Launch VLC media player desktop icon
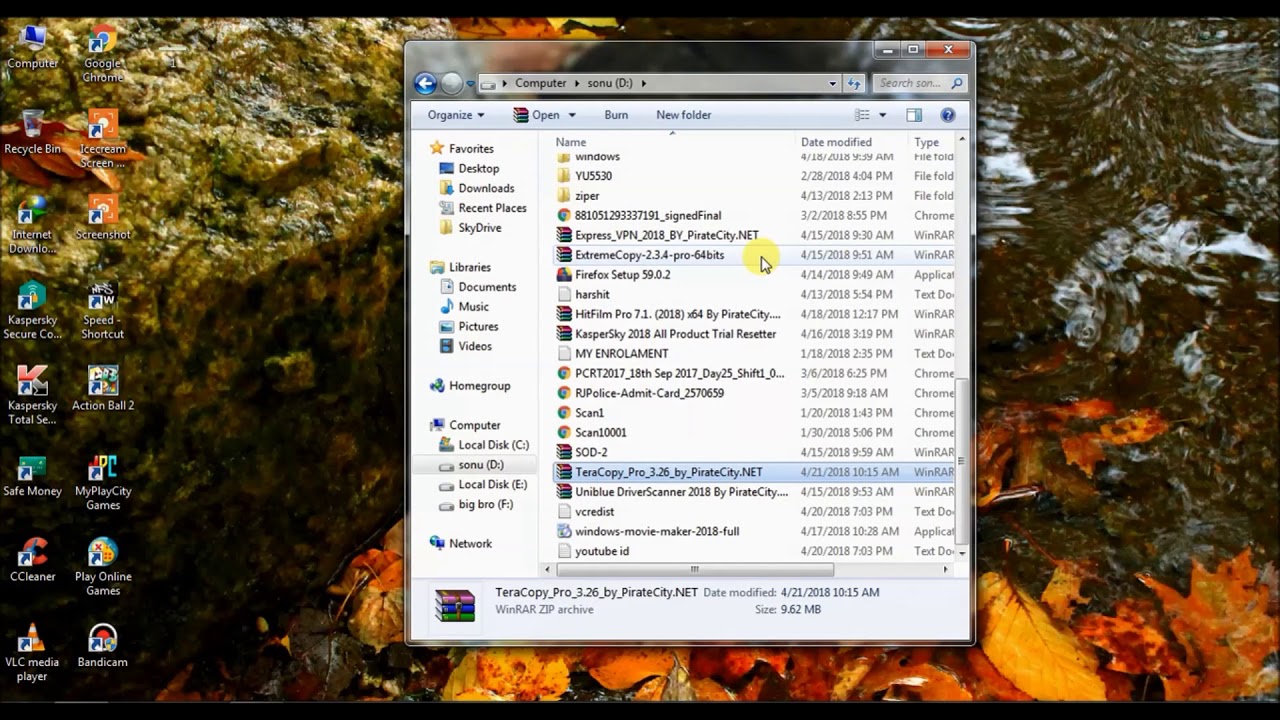 pyautogui.click(x=32, y=653)
